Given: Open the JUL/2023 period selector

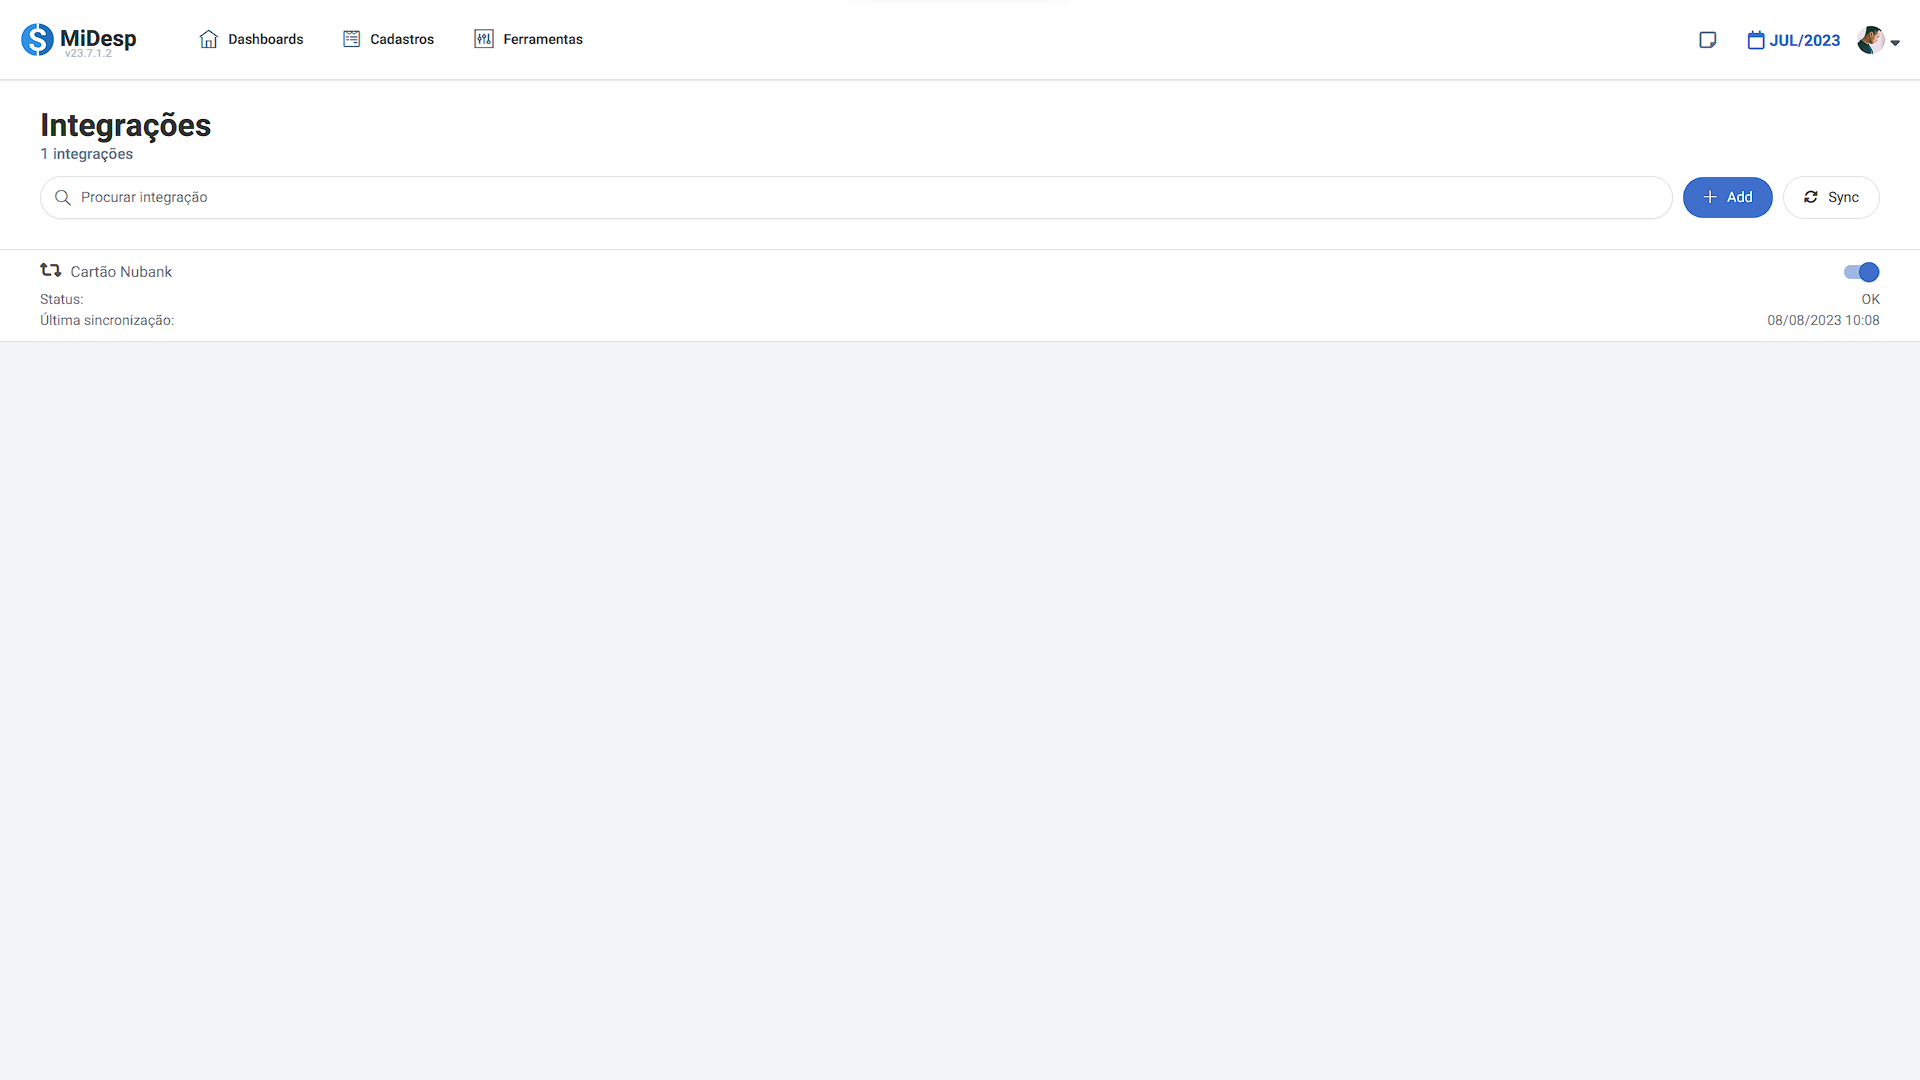Looking at the screenshot, I should click(x=1804, y=40).
